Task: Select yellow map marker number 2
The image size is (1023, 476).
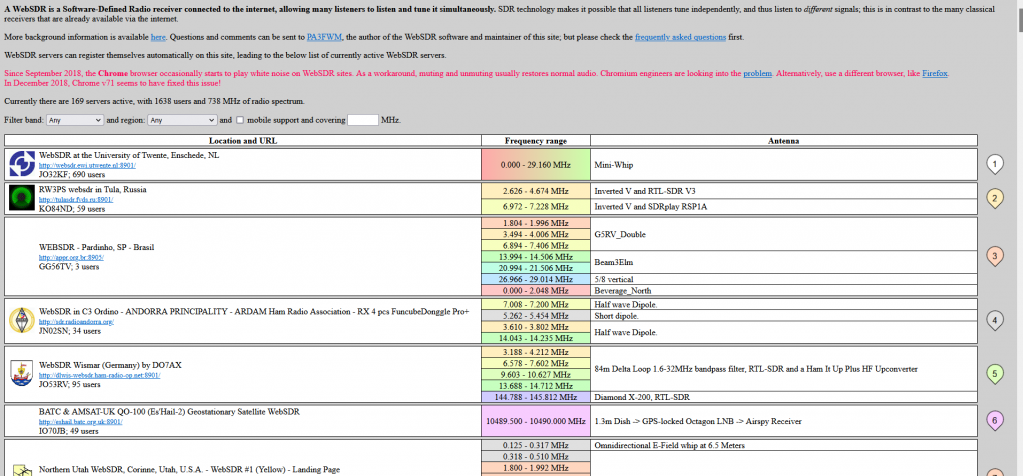Action: [x=994, y=198]
